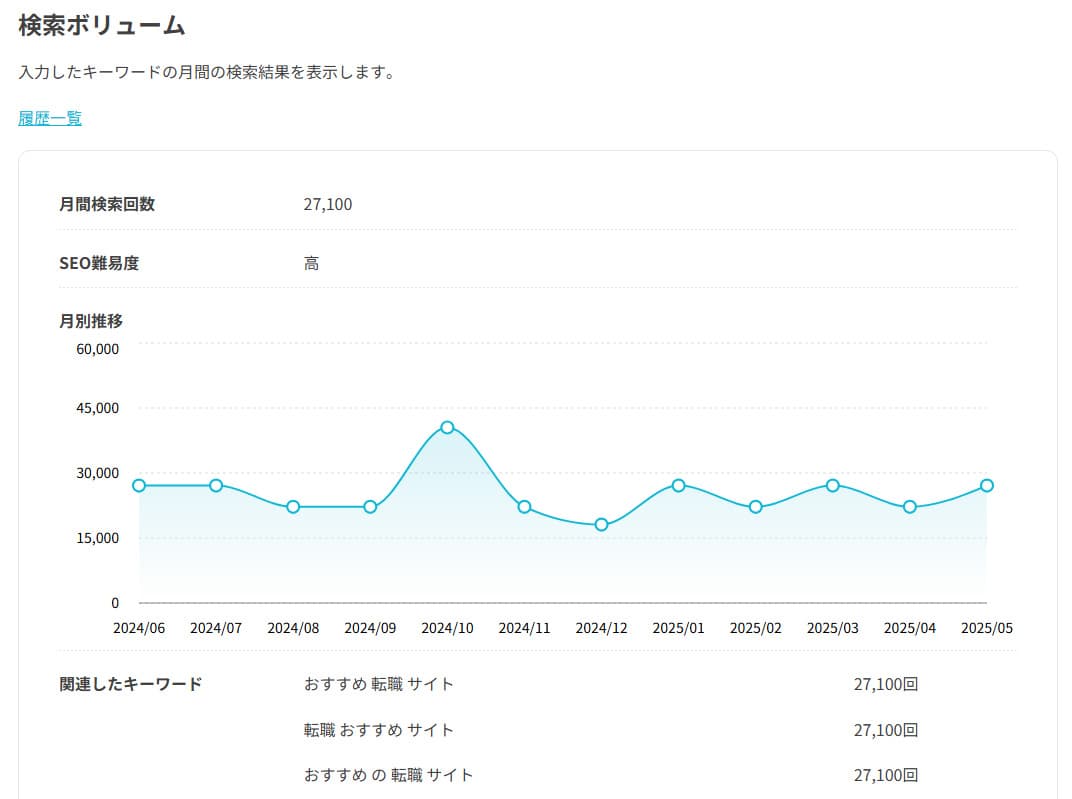Click the 2025/05 final data point
Screen dimensions: 1072x799
[x=987, y=485]
